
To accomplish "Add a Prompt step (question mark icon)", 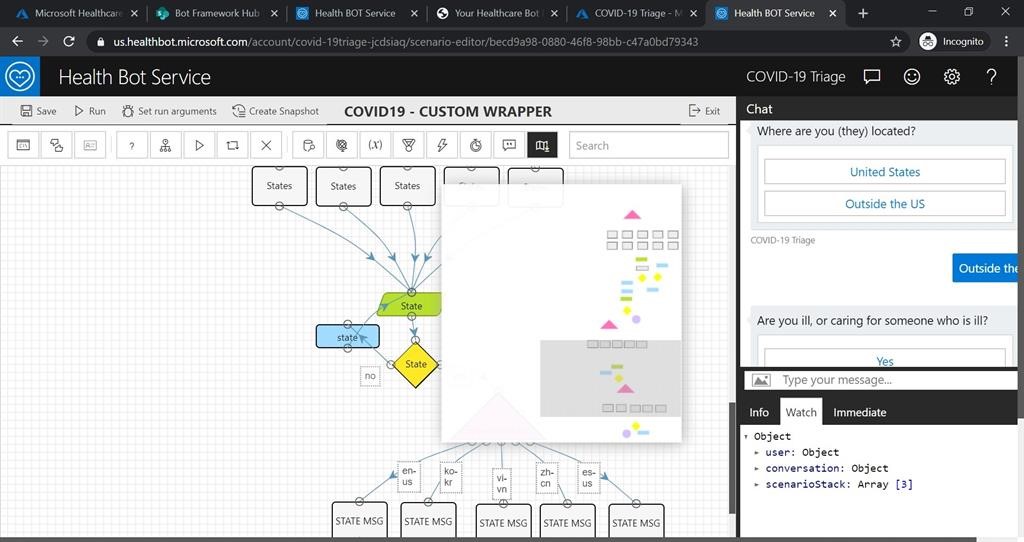I will coord(132,145).
